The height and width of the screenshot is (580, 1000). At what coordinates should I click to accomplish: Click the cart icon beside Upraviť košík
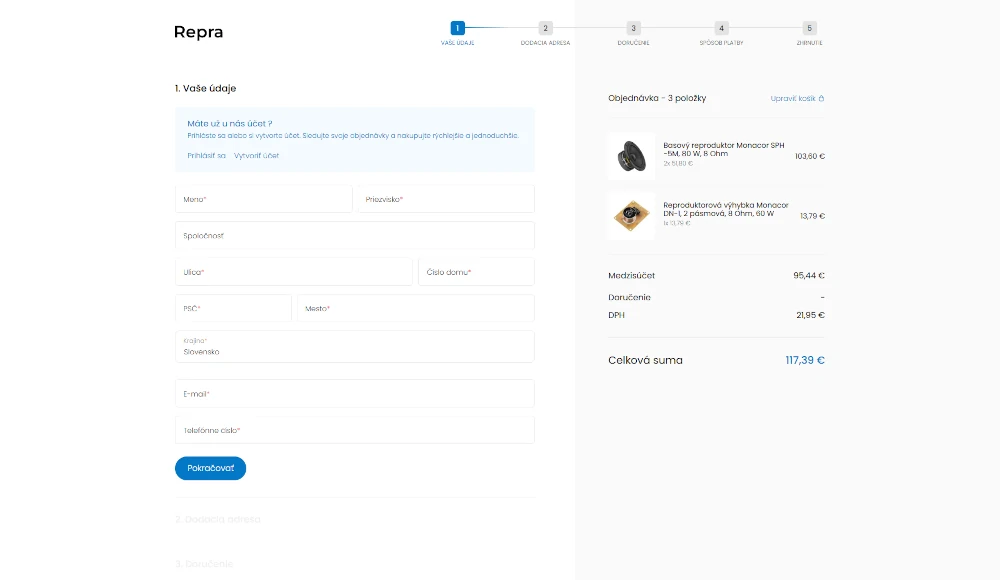pos(820,98)
